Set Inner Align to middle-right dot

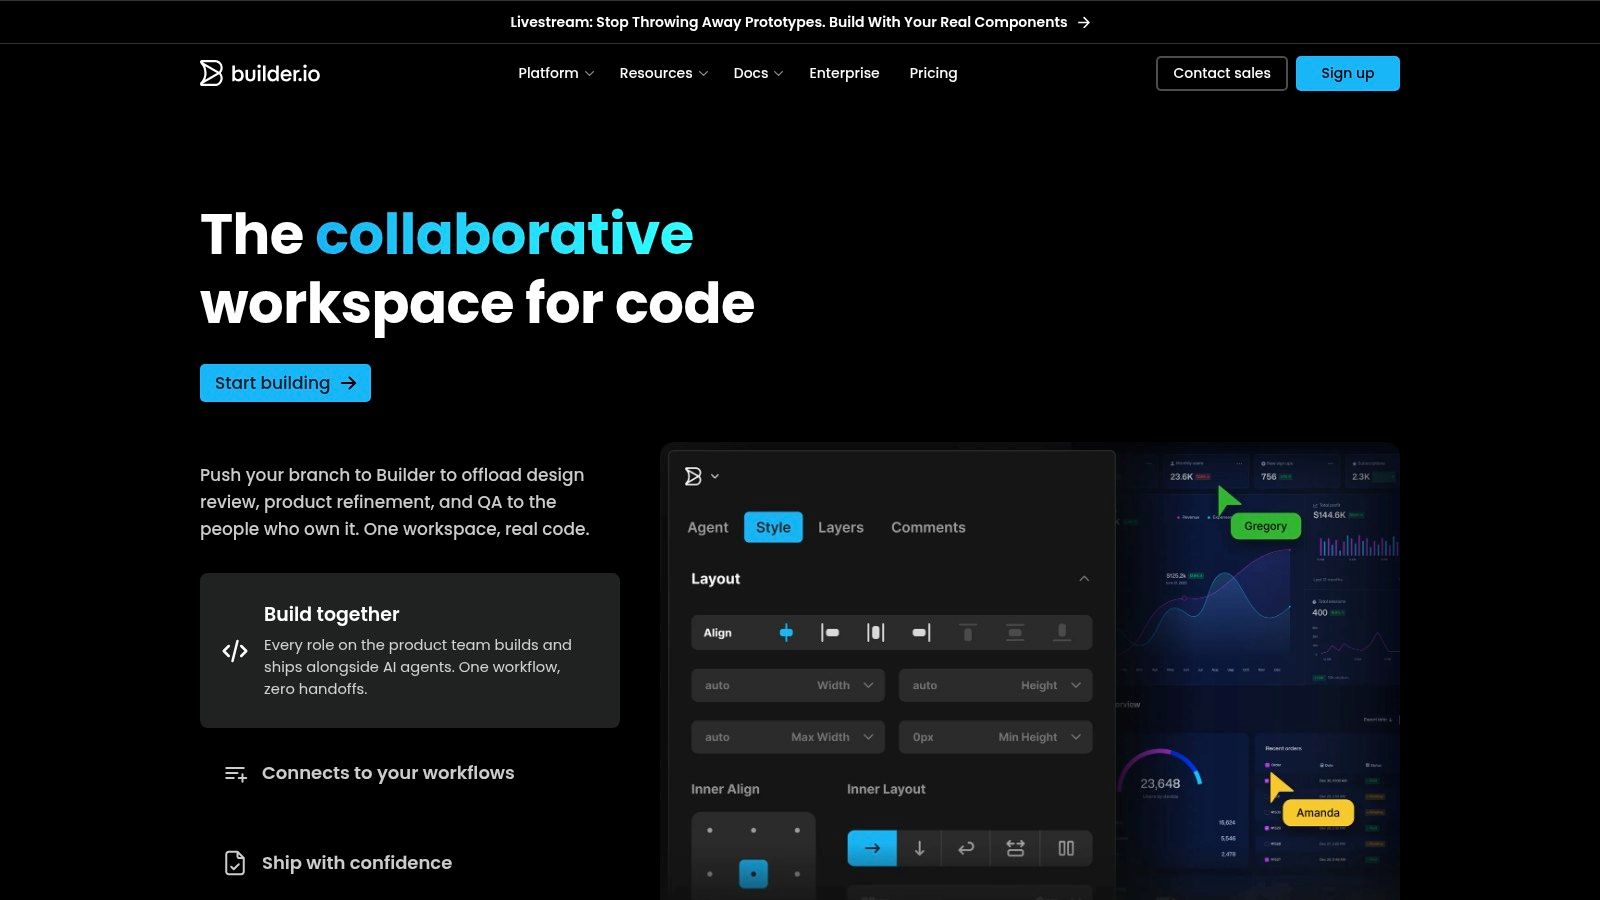[x=797, y=874]
